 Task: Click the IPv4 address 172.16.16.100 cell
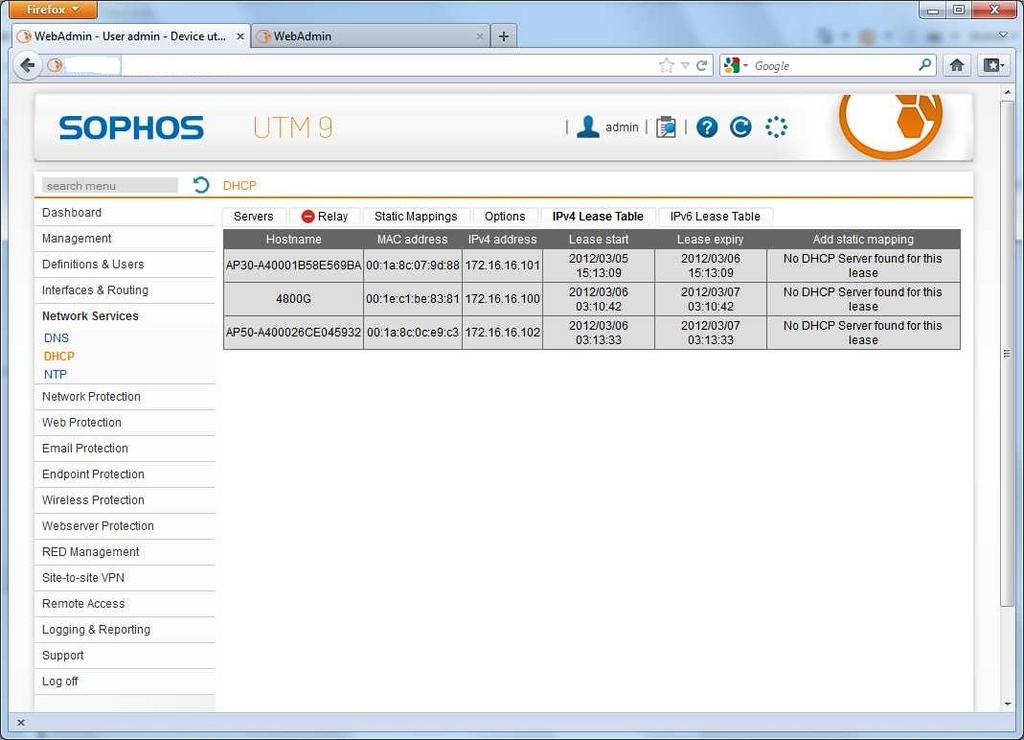pyautogui.click(x=502, y=298)
